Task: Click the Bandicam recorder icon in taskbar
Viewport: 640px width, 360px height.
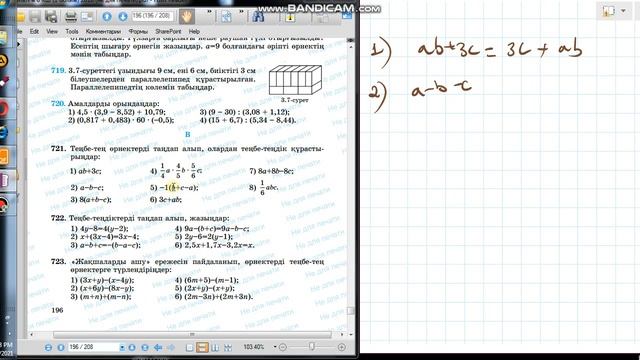Action: pyautogui.click(x=4, y=205)
